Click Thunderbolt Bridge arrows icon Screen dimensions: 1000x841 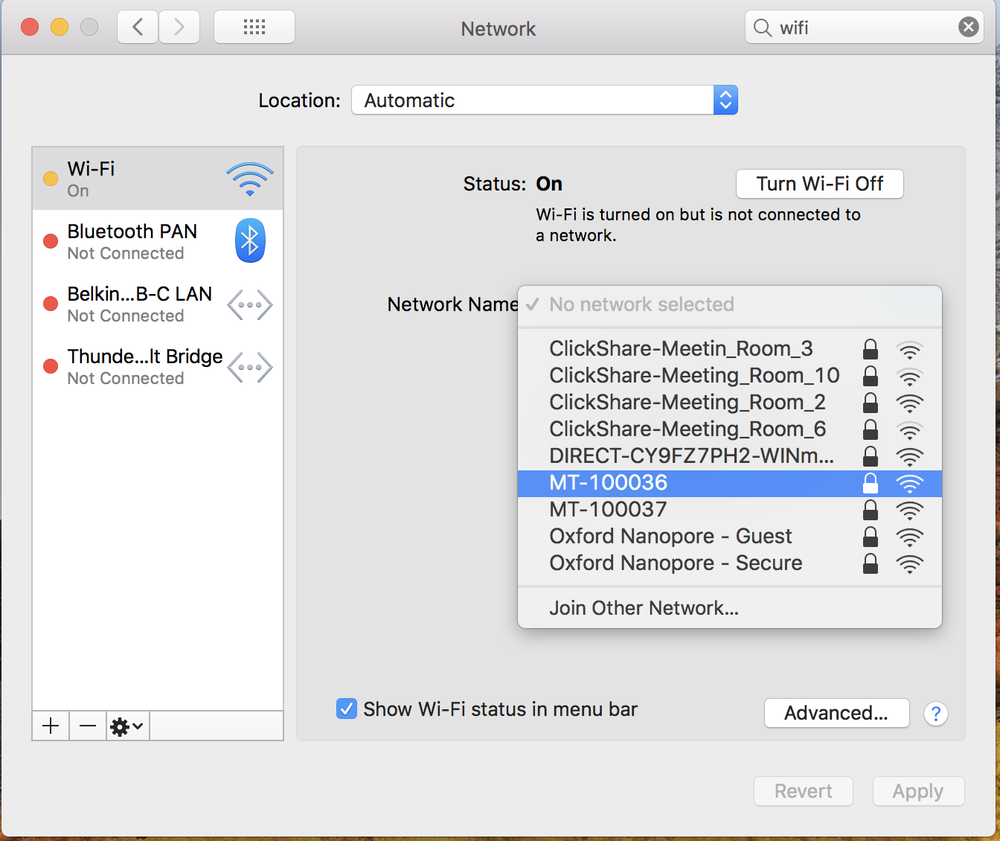(250, 367)
